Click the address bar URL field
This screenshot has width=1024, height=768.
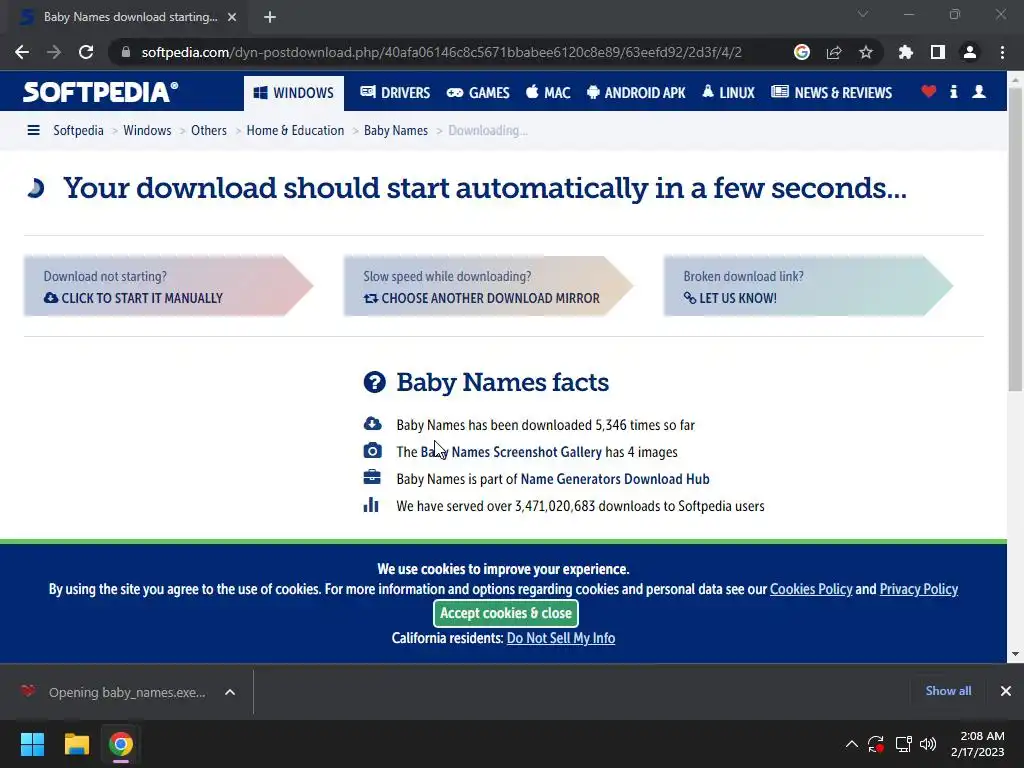[x=441, y=52]
